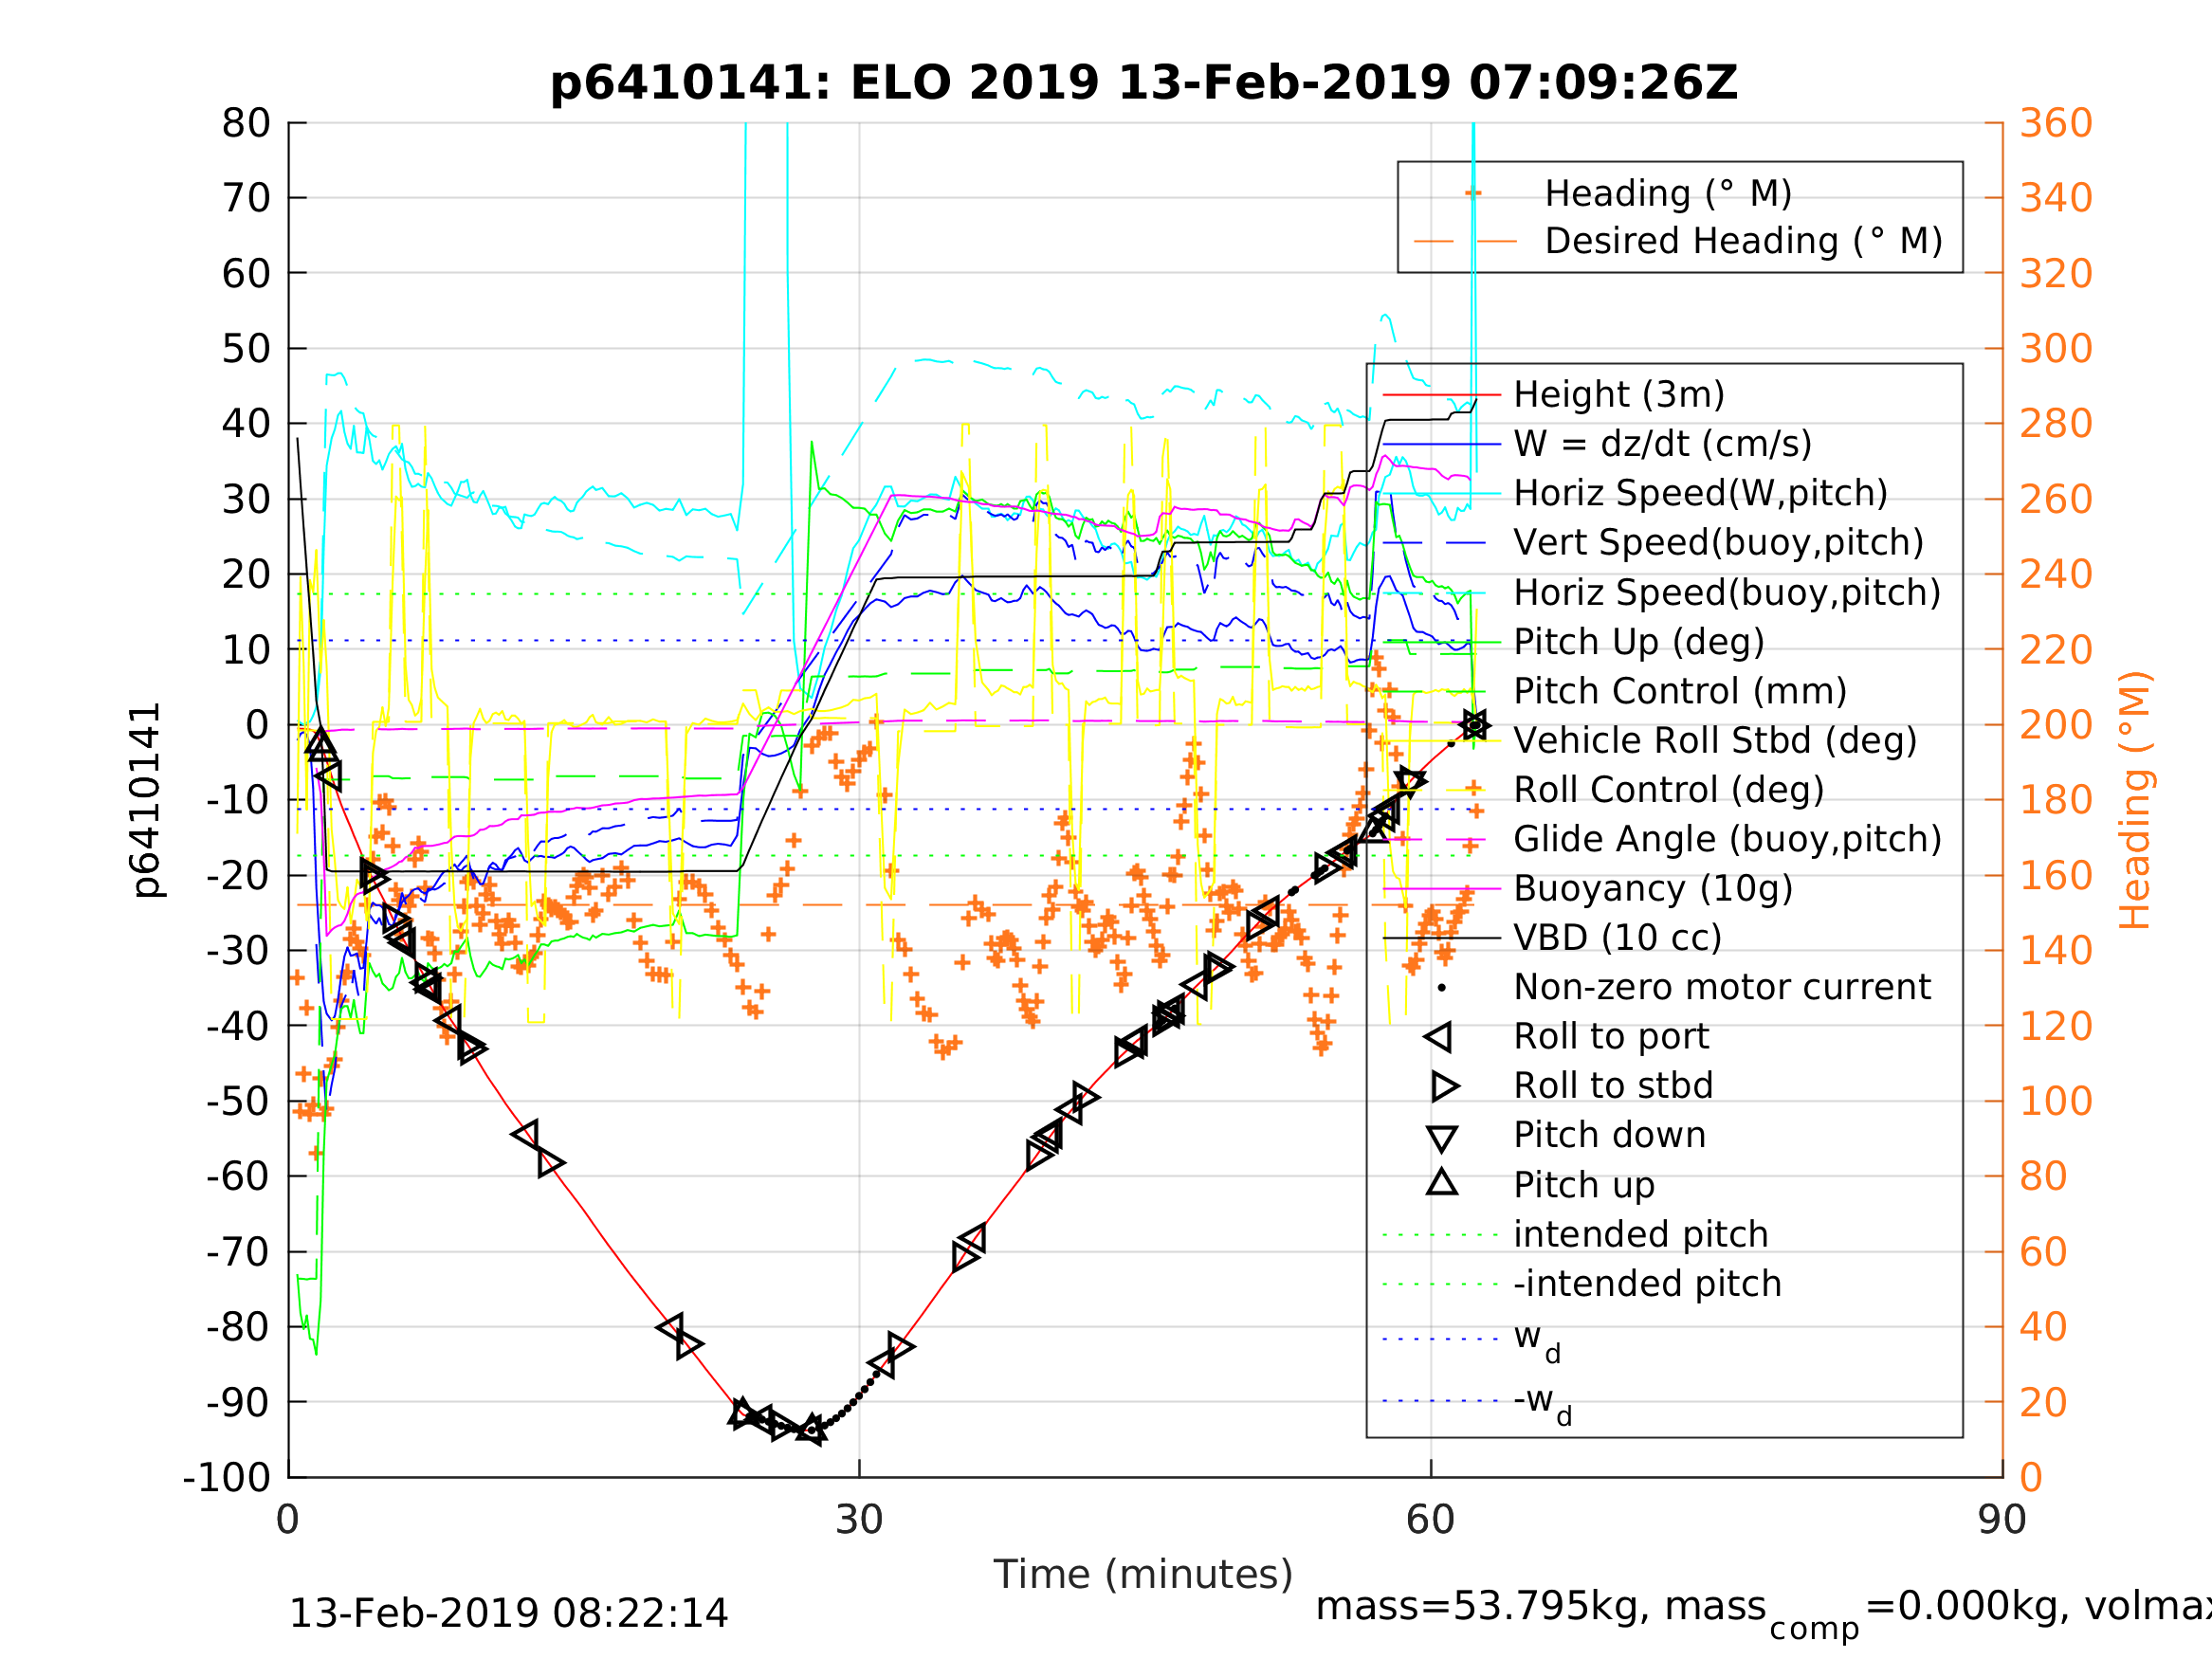Image resolution: width=2212 pixels, height=1659 pixels.
Task: Click the red Height line sample in legend
Action: click(1442, 395)
